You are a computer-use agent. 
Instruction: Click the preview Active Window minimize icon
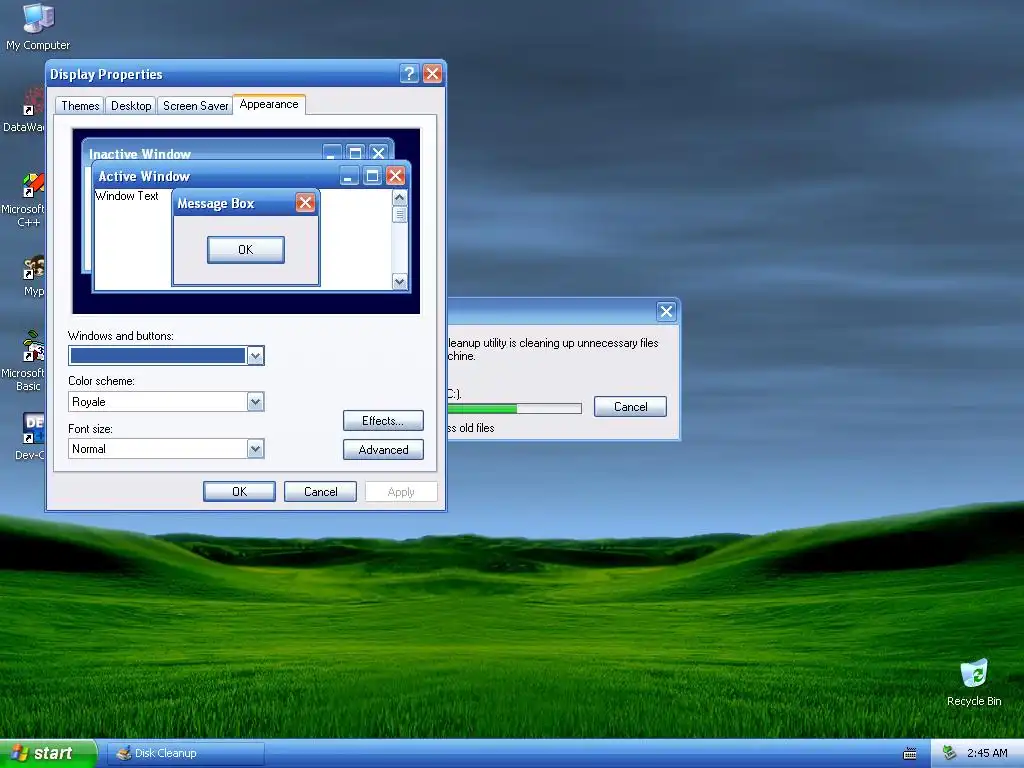[349, 176]
